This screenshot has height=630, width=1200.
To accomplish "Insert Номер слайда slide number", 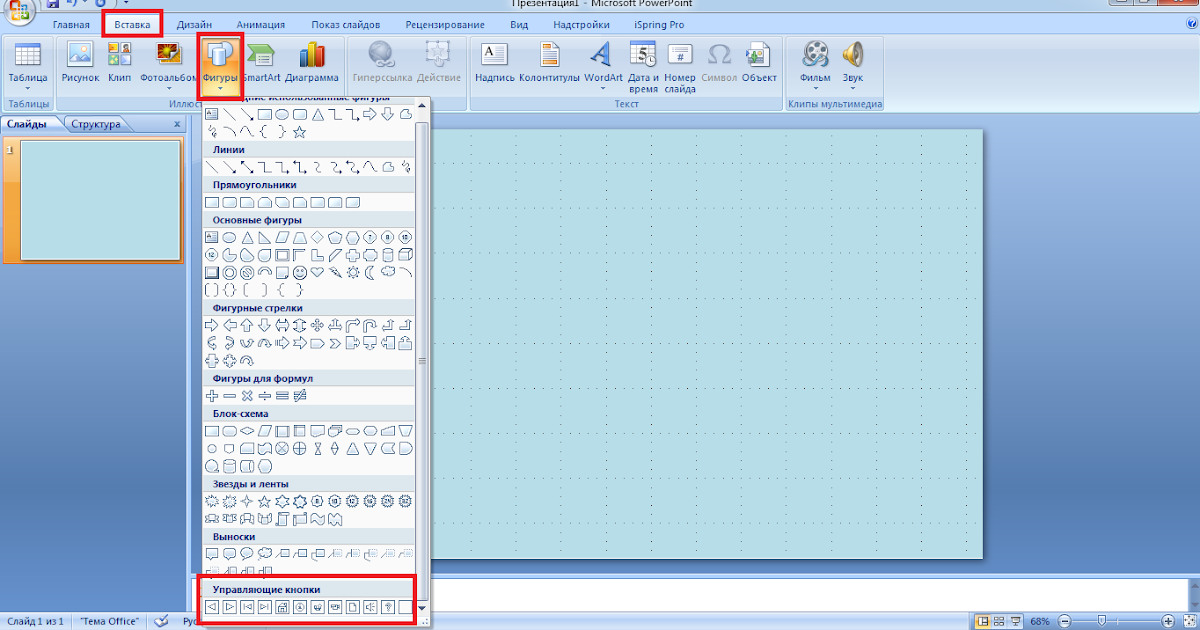I will coord(680,67).
